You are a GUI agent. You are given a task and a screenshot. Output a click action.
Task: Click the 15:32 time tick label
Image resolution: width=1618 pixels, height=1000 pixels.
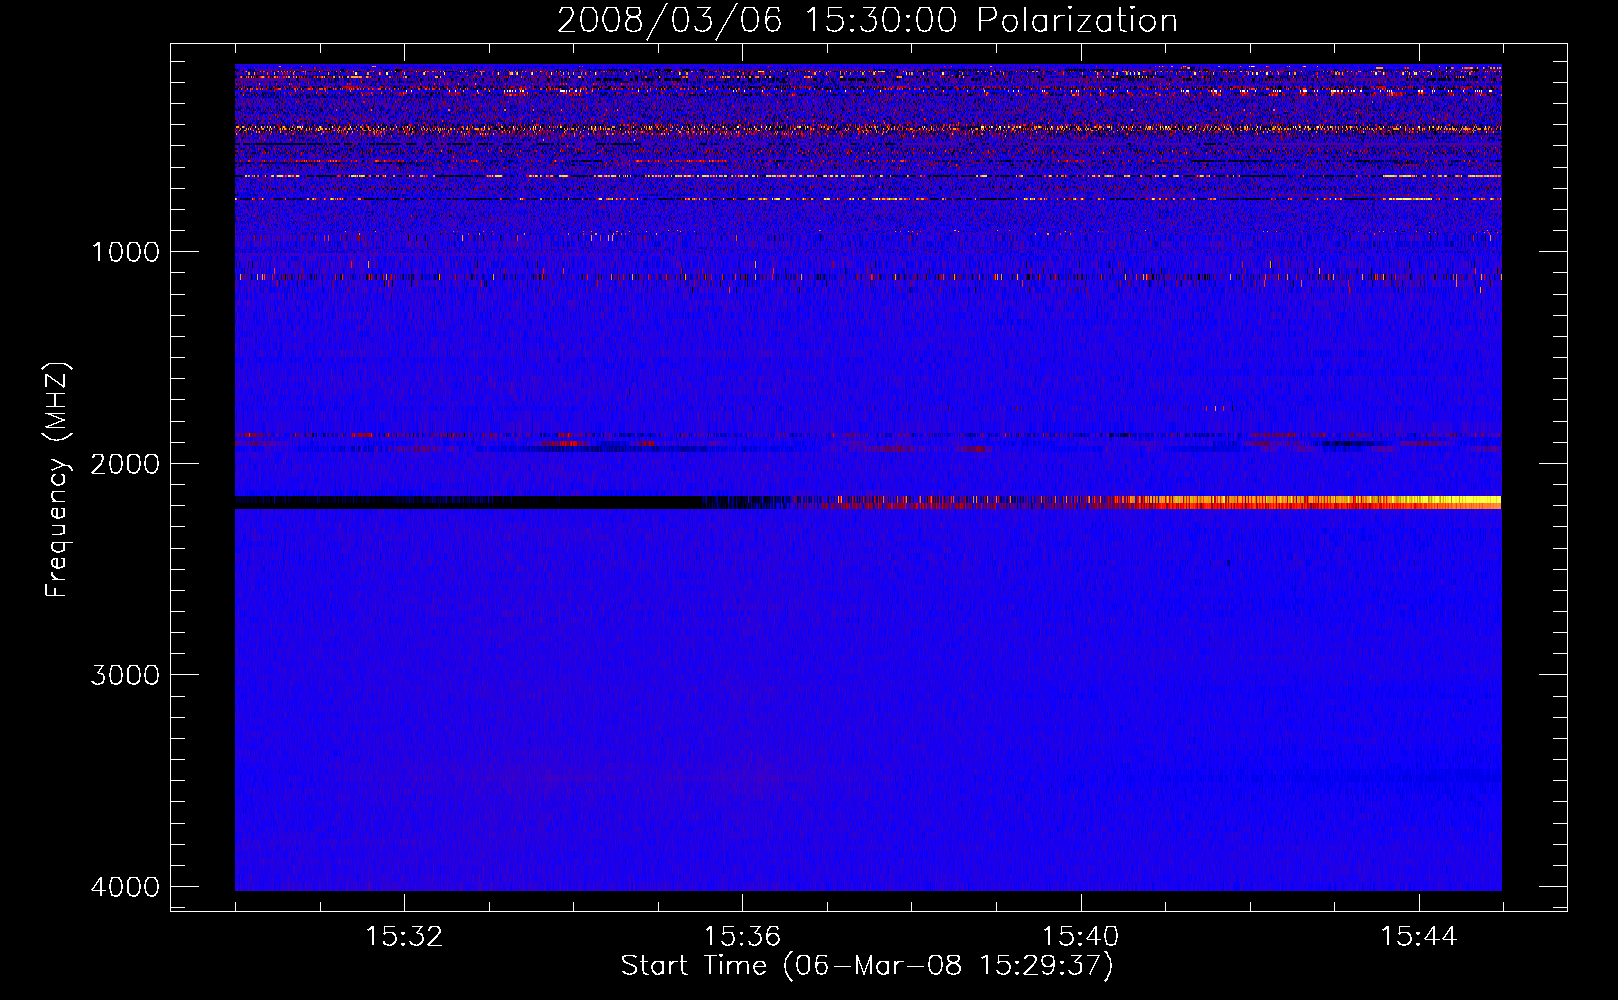(404, 937)
